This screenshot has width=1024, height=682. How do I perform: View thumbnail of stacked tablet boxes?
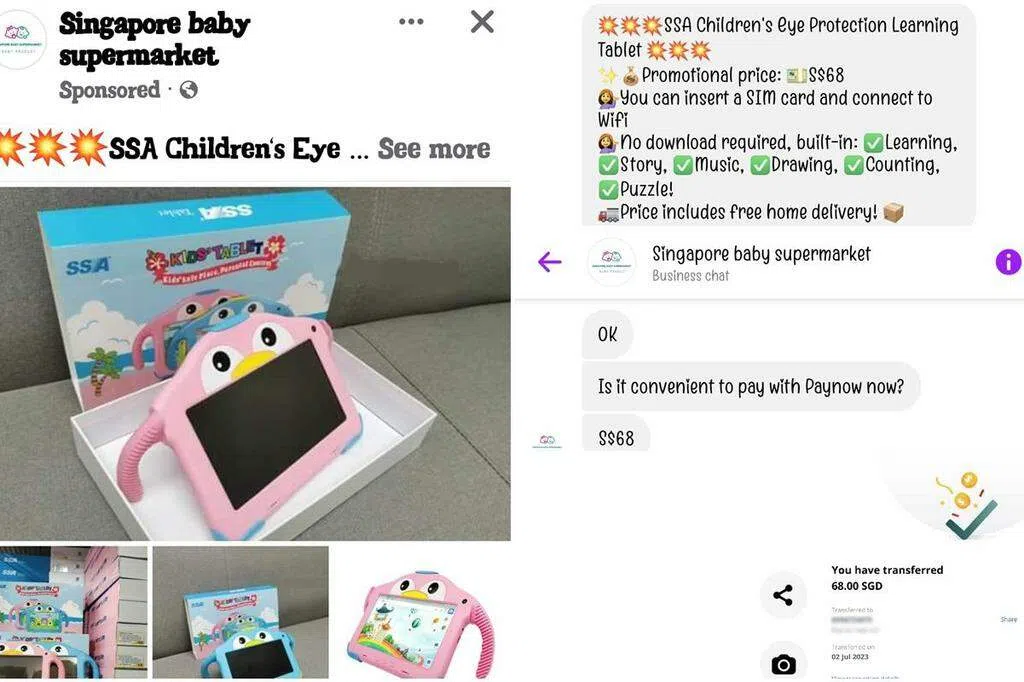[74, 612]
